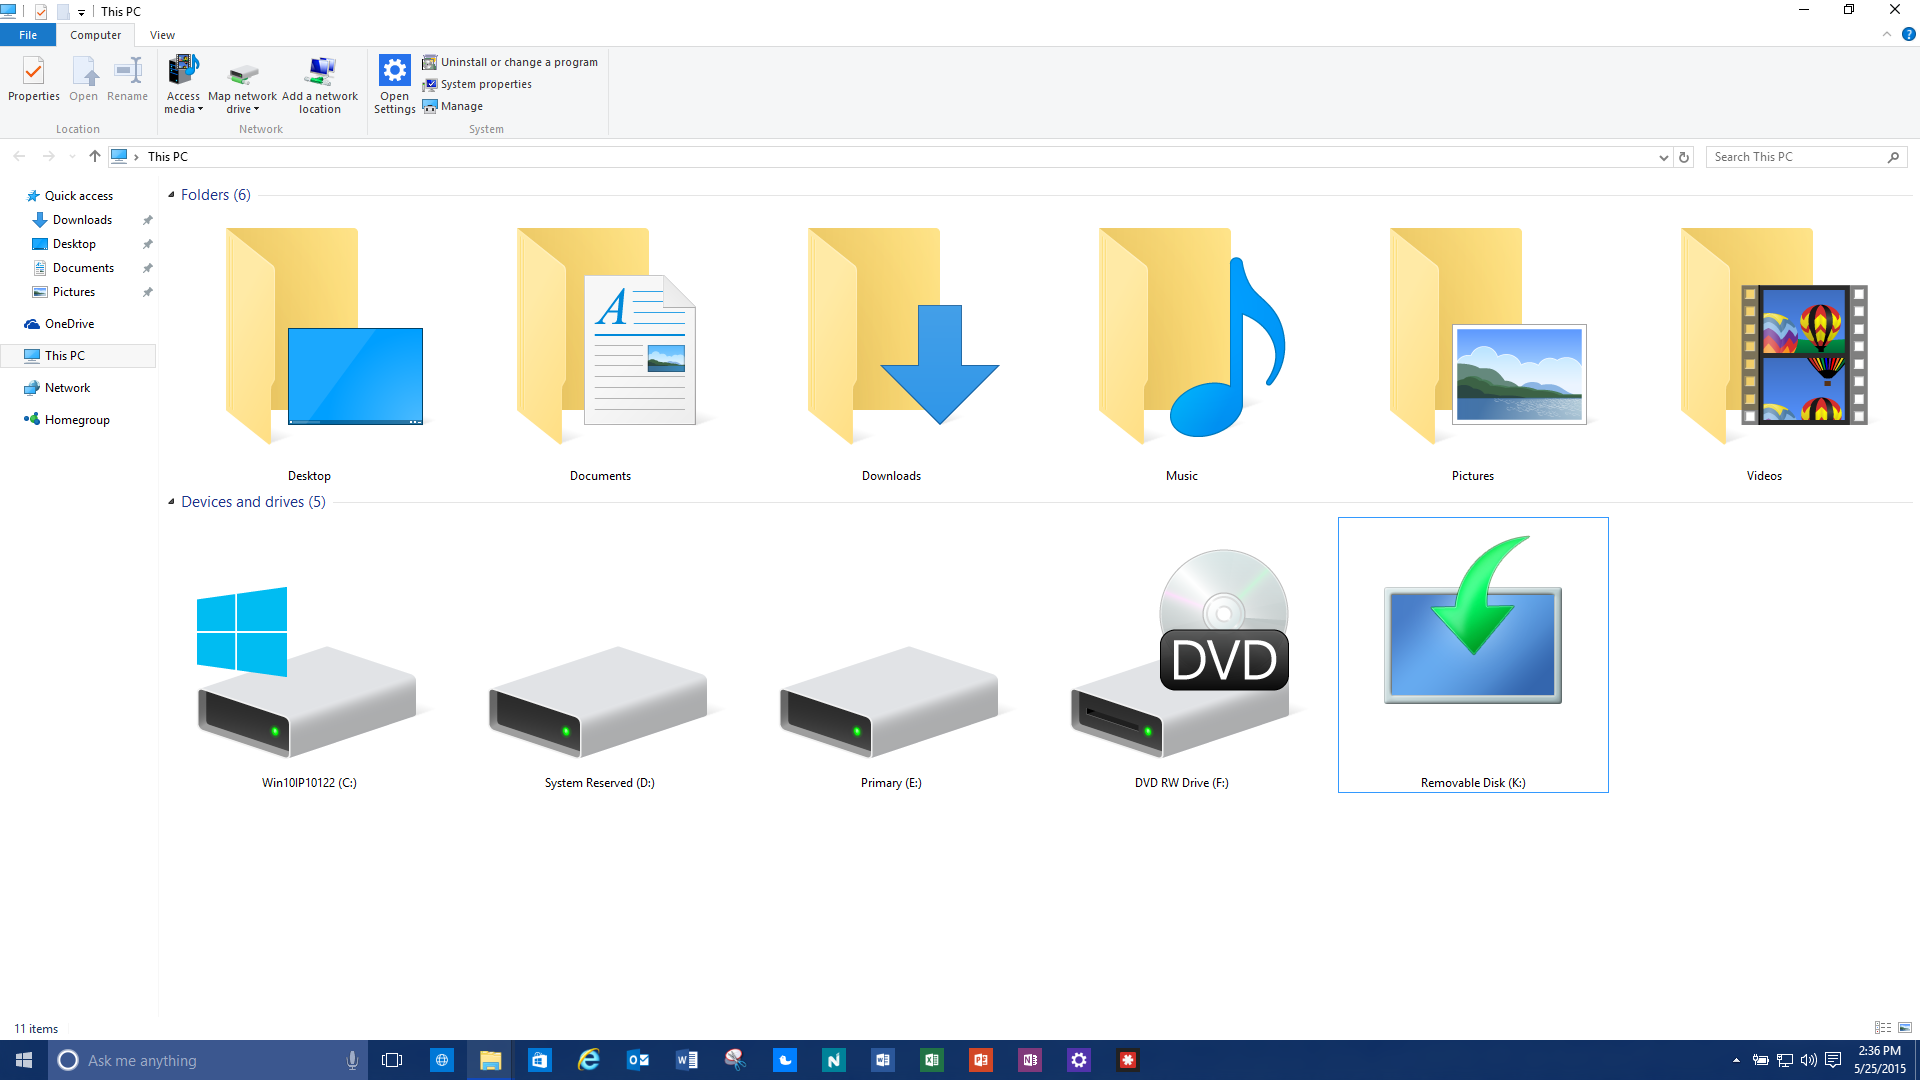
Task: Switch to the View ribbon tab
Action: tap(162, 35)
